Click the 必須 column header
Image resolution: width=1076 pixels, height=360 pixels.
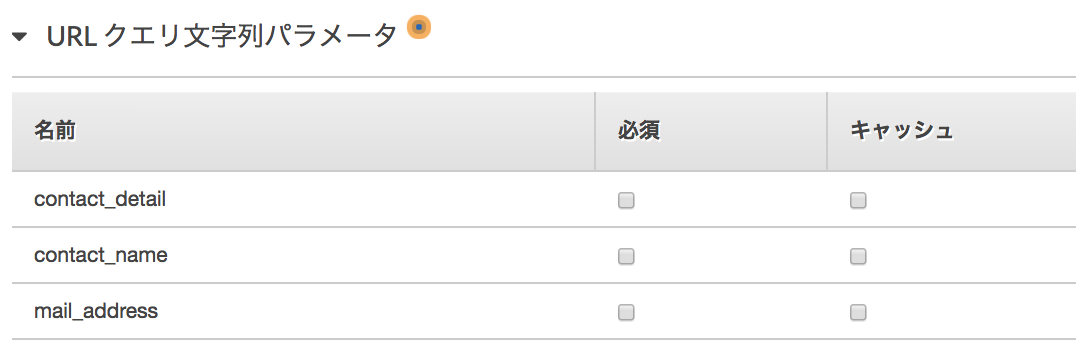point(638,130)
